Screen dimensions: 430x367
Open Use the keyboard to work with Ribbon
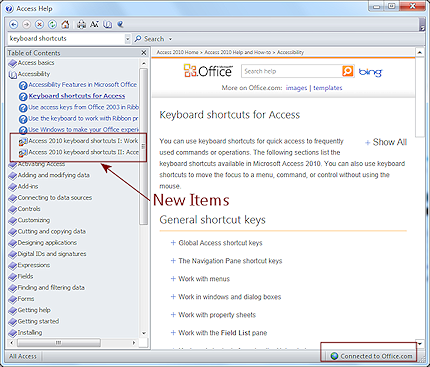click(x=79, y=119)
